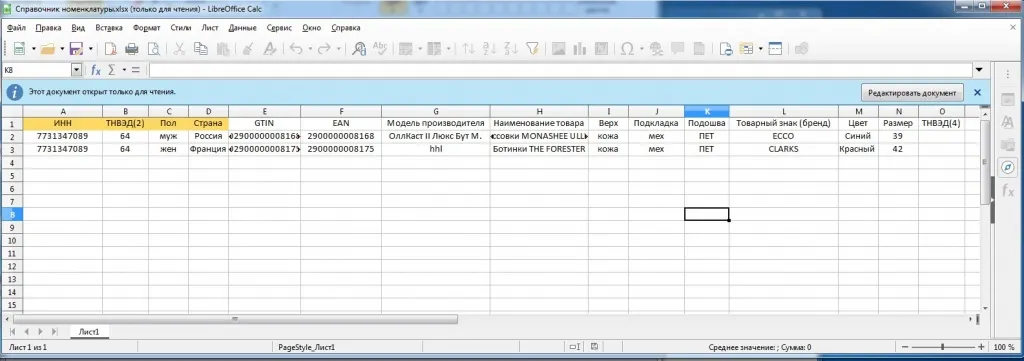1024x361 pixels.
Task: Expand the formula bar arrow
Action: tap(978, 70)
